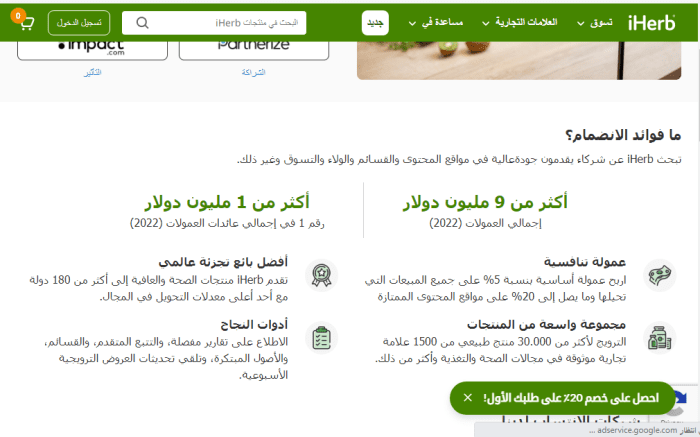Open the shopping cart icon
The width and height of the screenshot is (700, 437).
27,23
